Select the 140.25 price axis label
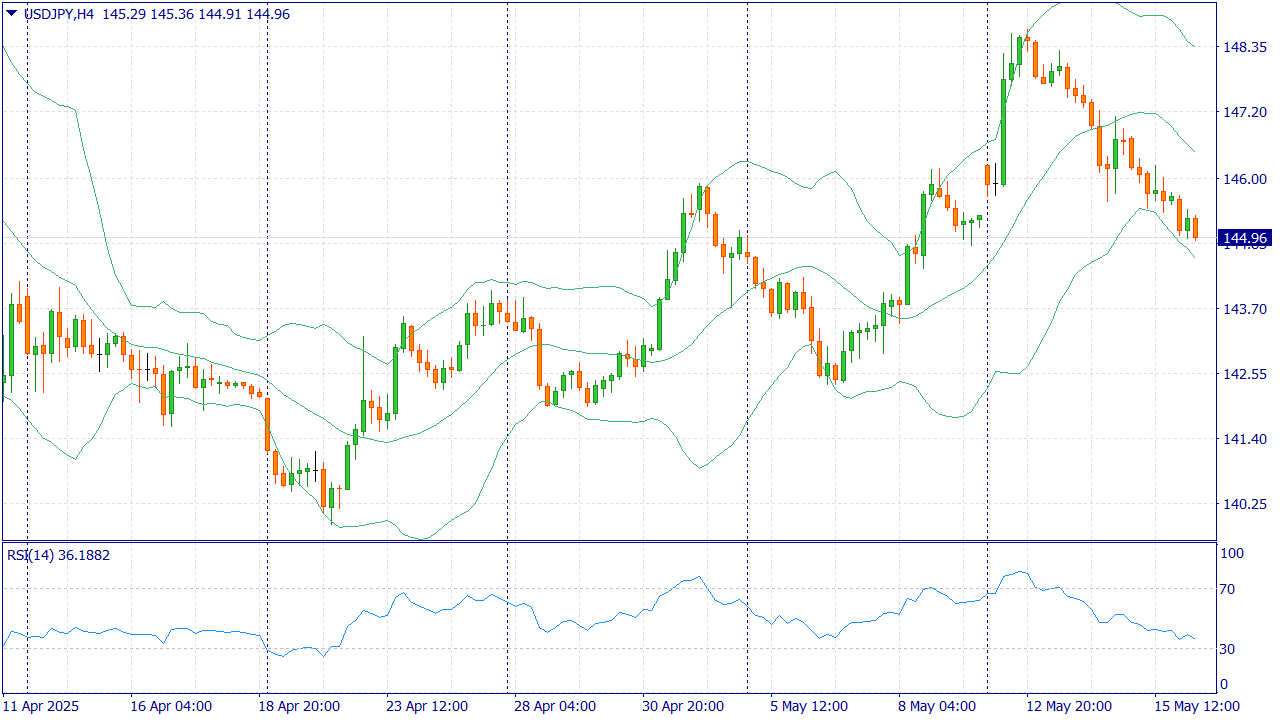1280x720 pixels. (x=1244, y=505)
